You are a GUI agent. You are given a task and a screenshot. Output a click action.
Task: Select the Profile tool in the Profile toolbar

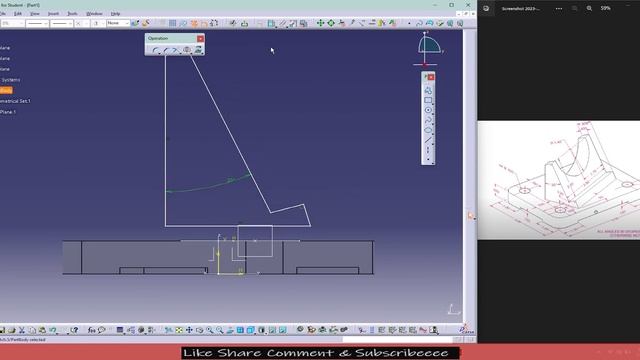(x=428, y=90)
